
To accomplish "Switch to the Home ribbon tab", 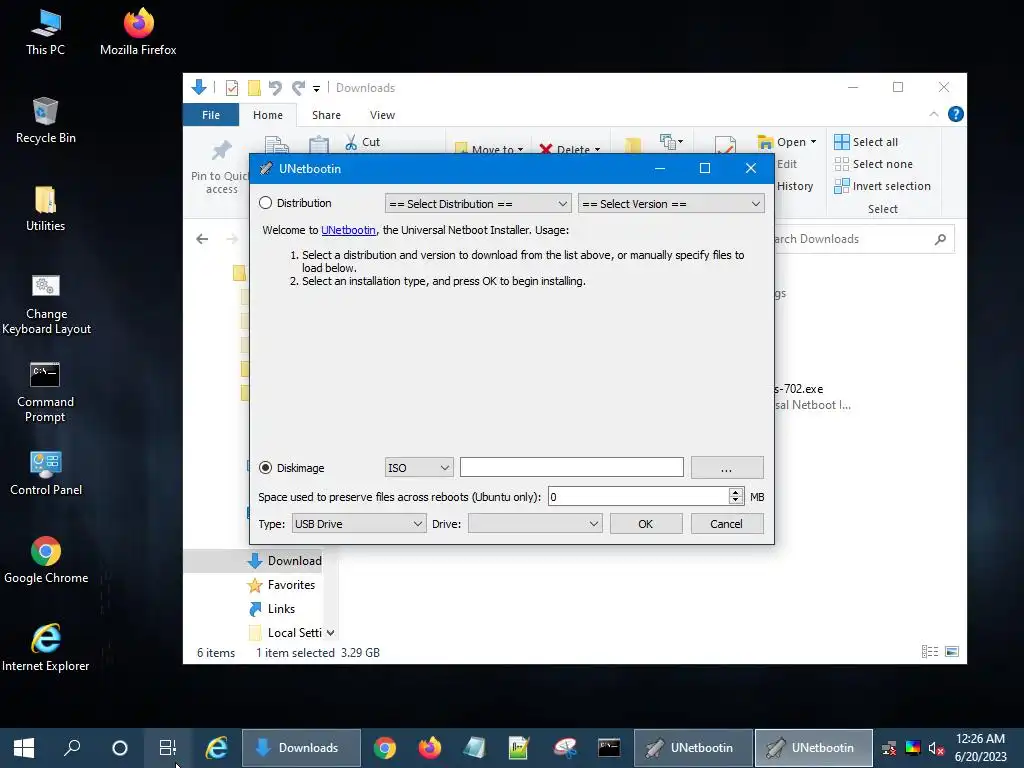I will 268,115.
